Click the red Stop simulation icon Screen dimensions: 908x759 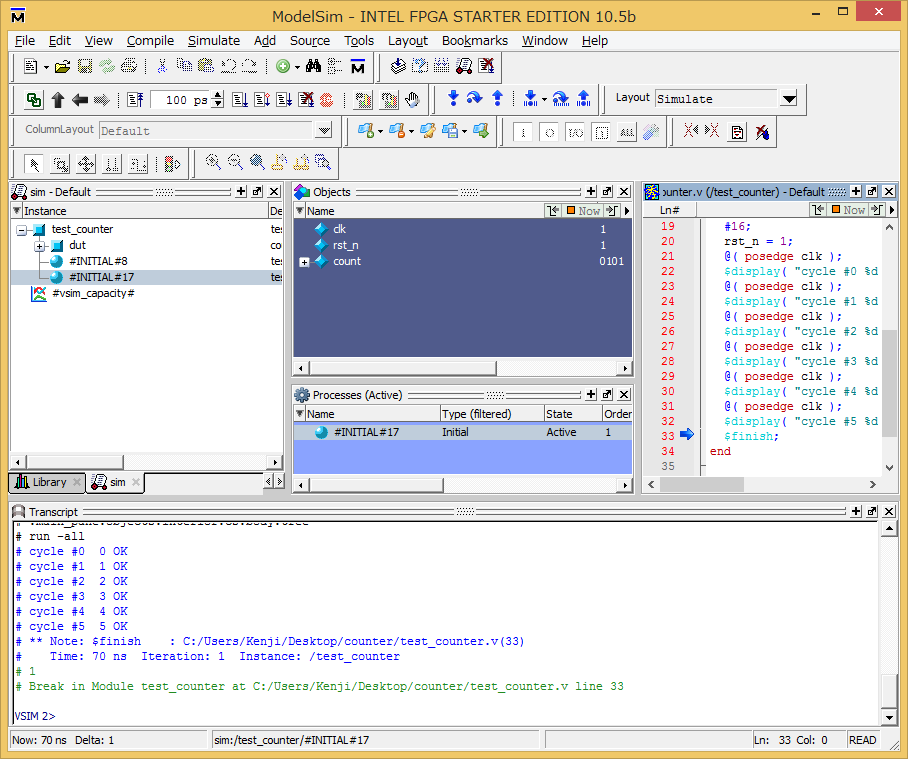click(327, 100)
